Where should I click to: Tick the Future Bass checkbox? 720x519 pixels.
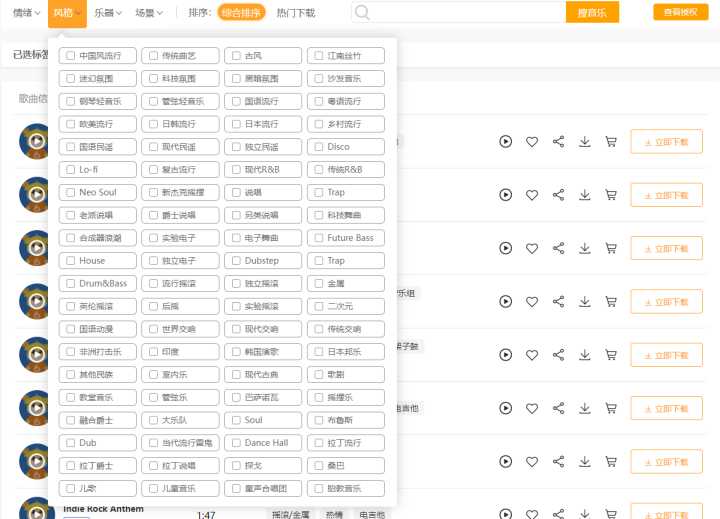[x=320, y=238]
